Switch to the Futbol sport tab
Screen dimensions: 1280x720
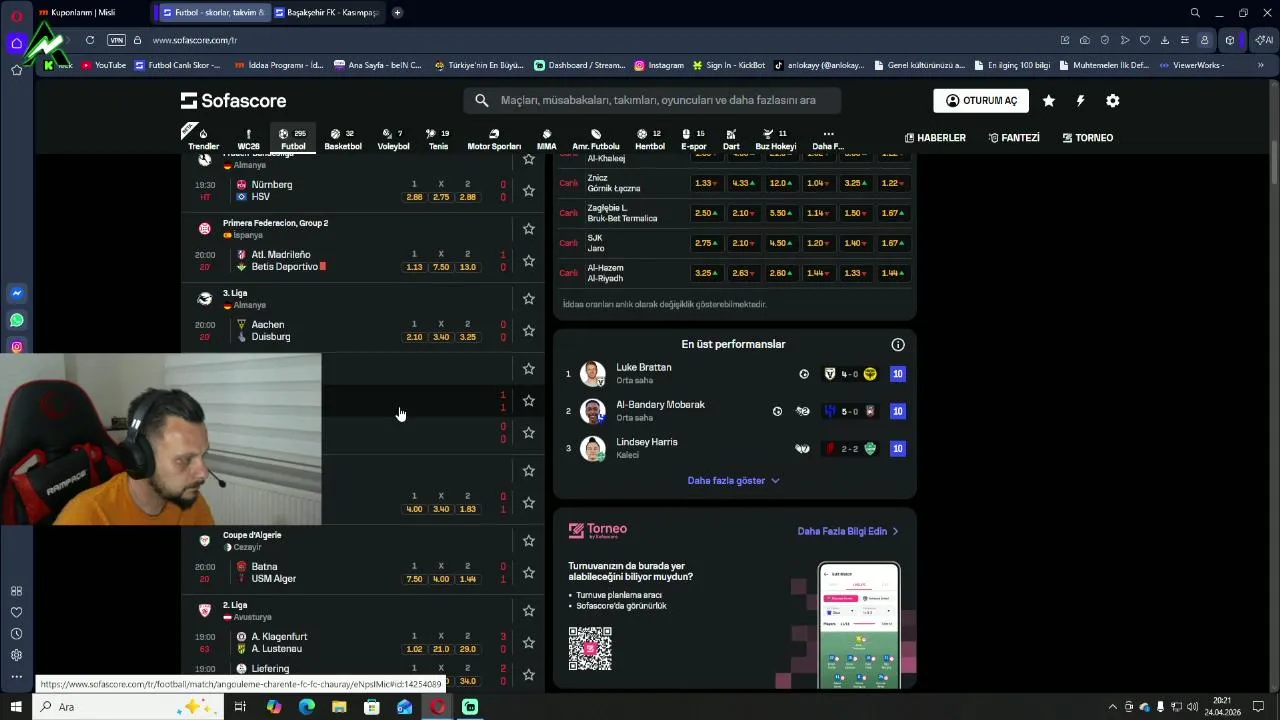[293, 139]
